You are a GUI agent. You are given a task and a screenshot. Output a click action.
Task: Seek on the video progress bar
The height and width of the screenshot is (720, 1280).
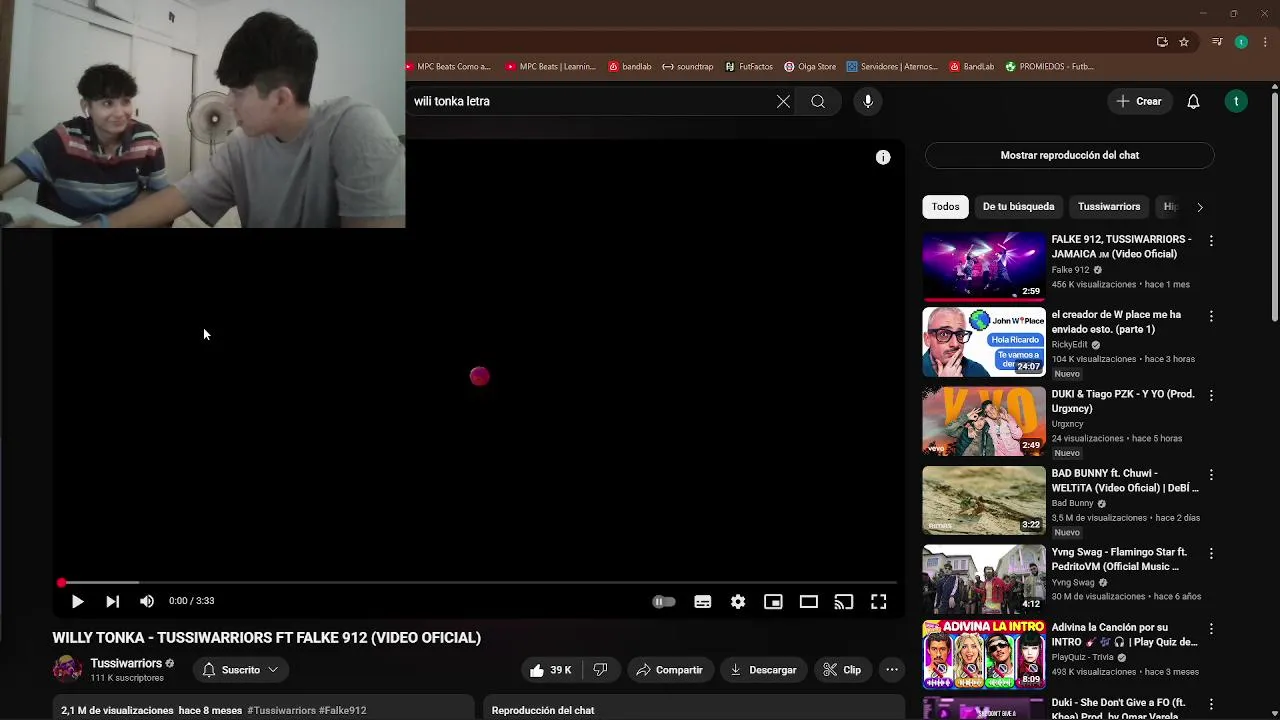(478, 582)
